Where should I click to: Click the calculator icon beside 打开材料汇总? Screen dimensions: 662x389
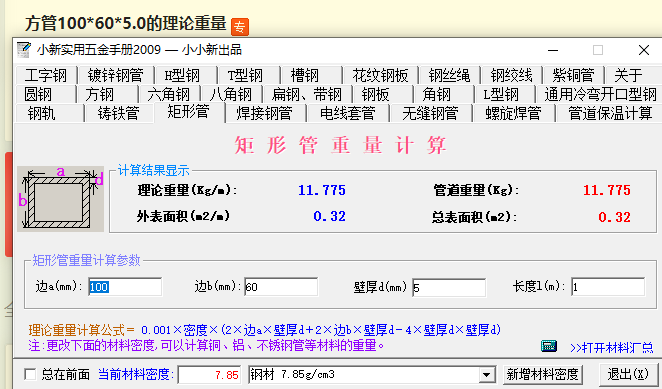[549, 346]
